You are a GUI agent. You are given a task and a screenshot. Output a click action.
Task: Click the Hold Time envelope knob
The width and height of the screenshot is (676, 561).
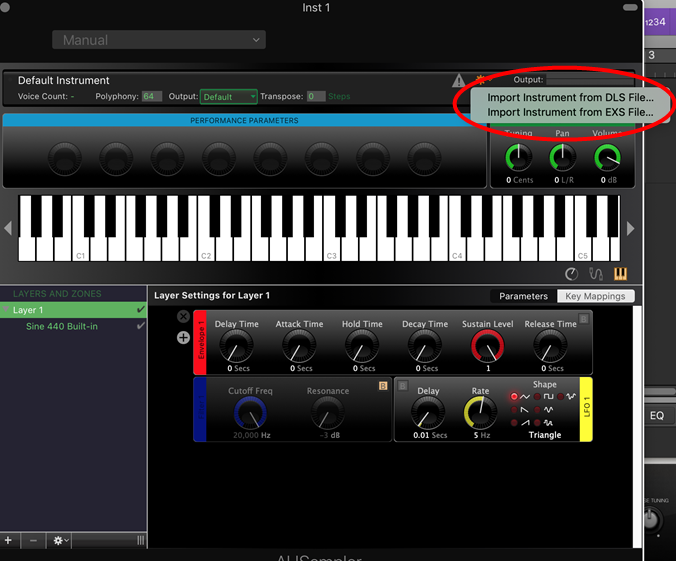click(362, 346)
